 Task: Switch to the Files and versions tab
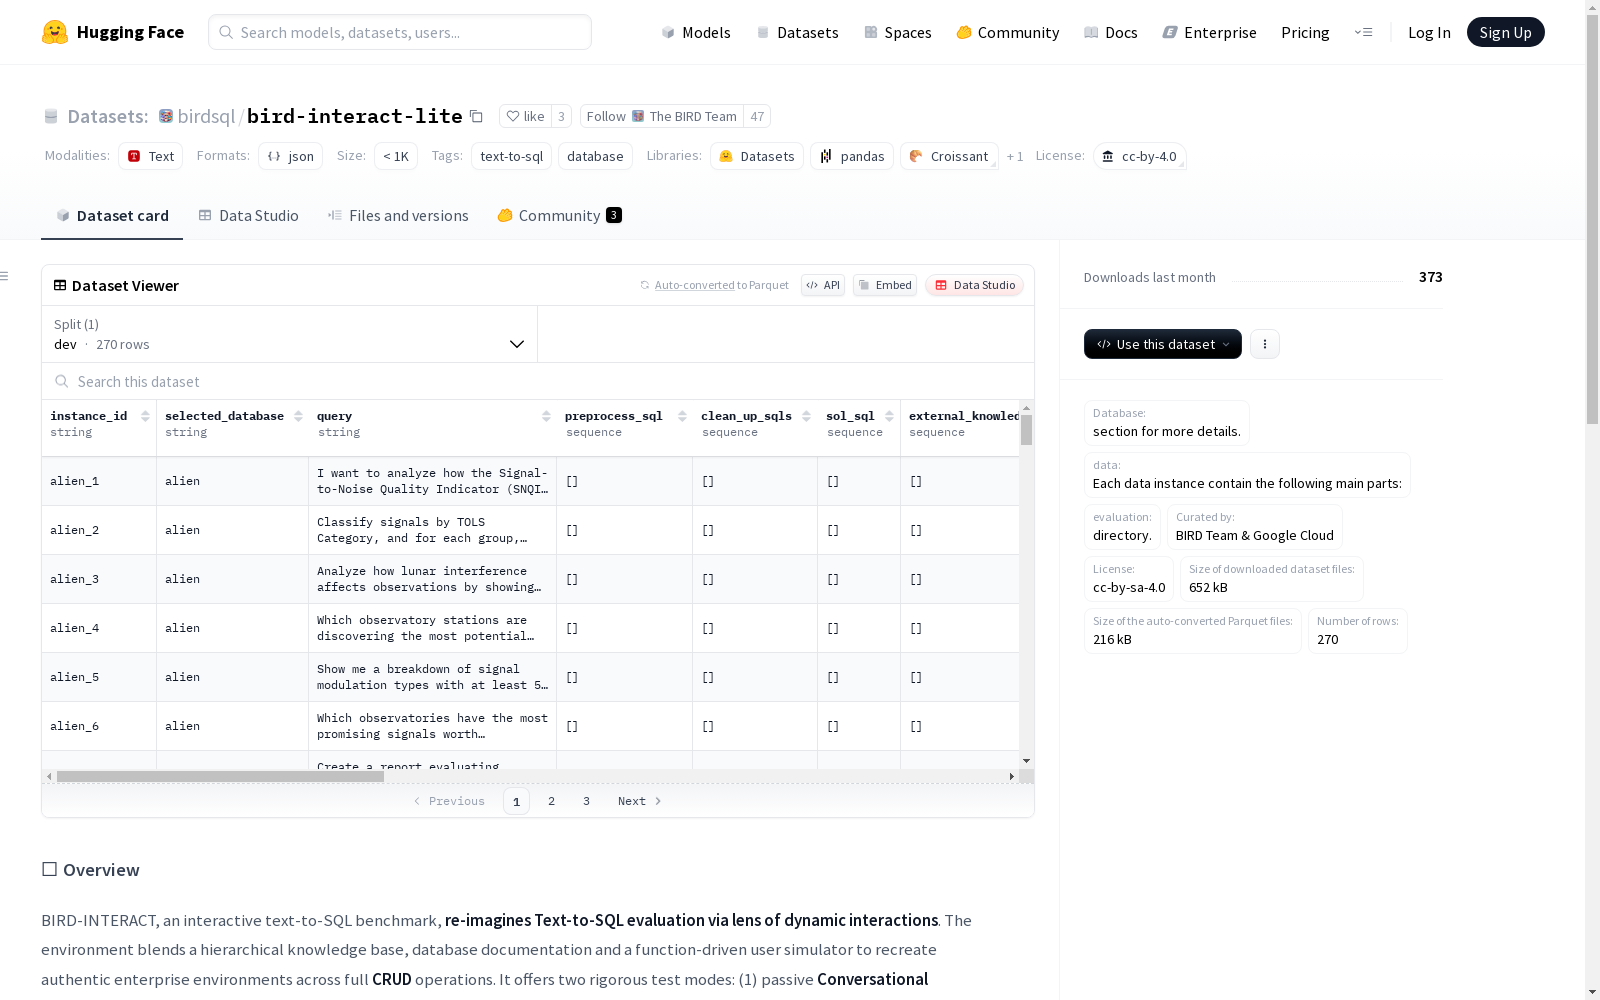[x=398, y=215]
